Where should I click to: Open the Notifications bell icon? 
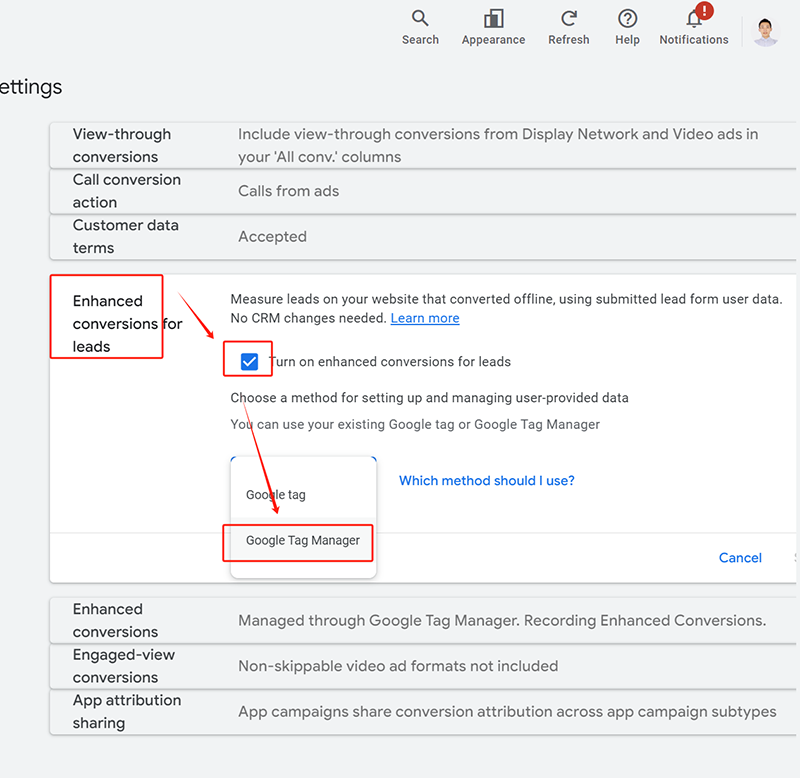pos(693,20)
